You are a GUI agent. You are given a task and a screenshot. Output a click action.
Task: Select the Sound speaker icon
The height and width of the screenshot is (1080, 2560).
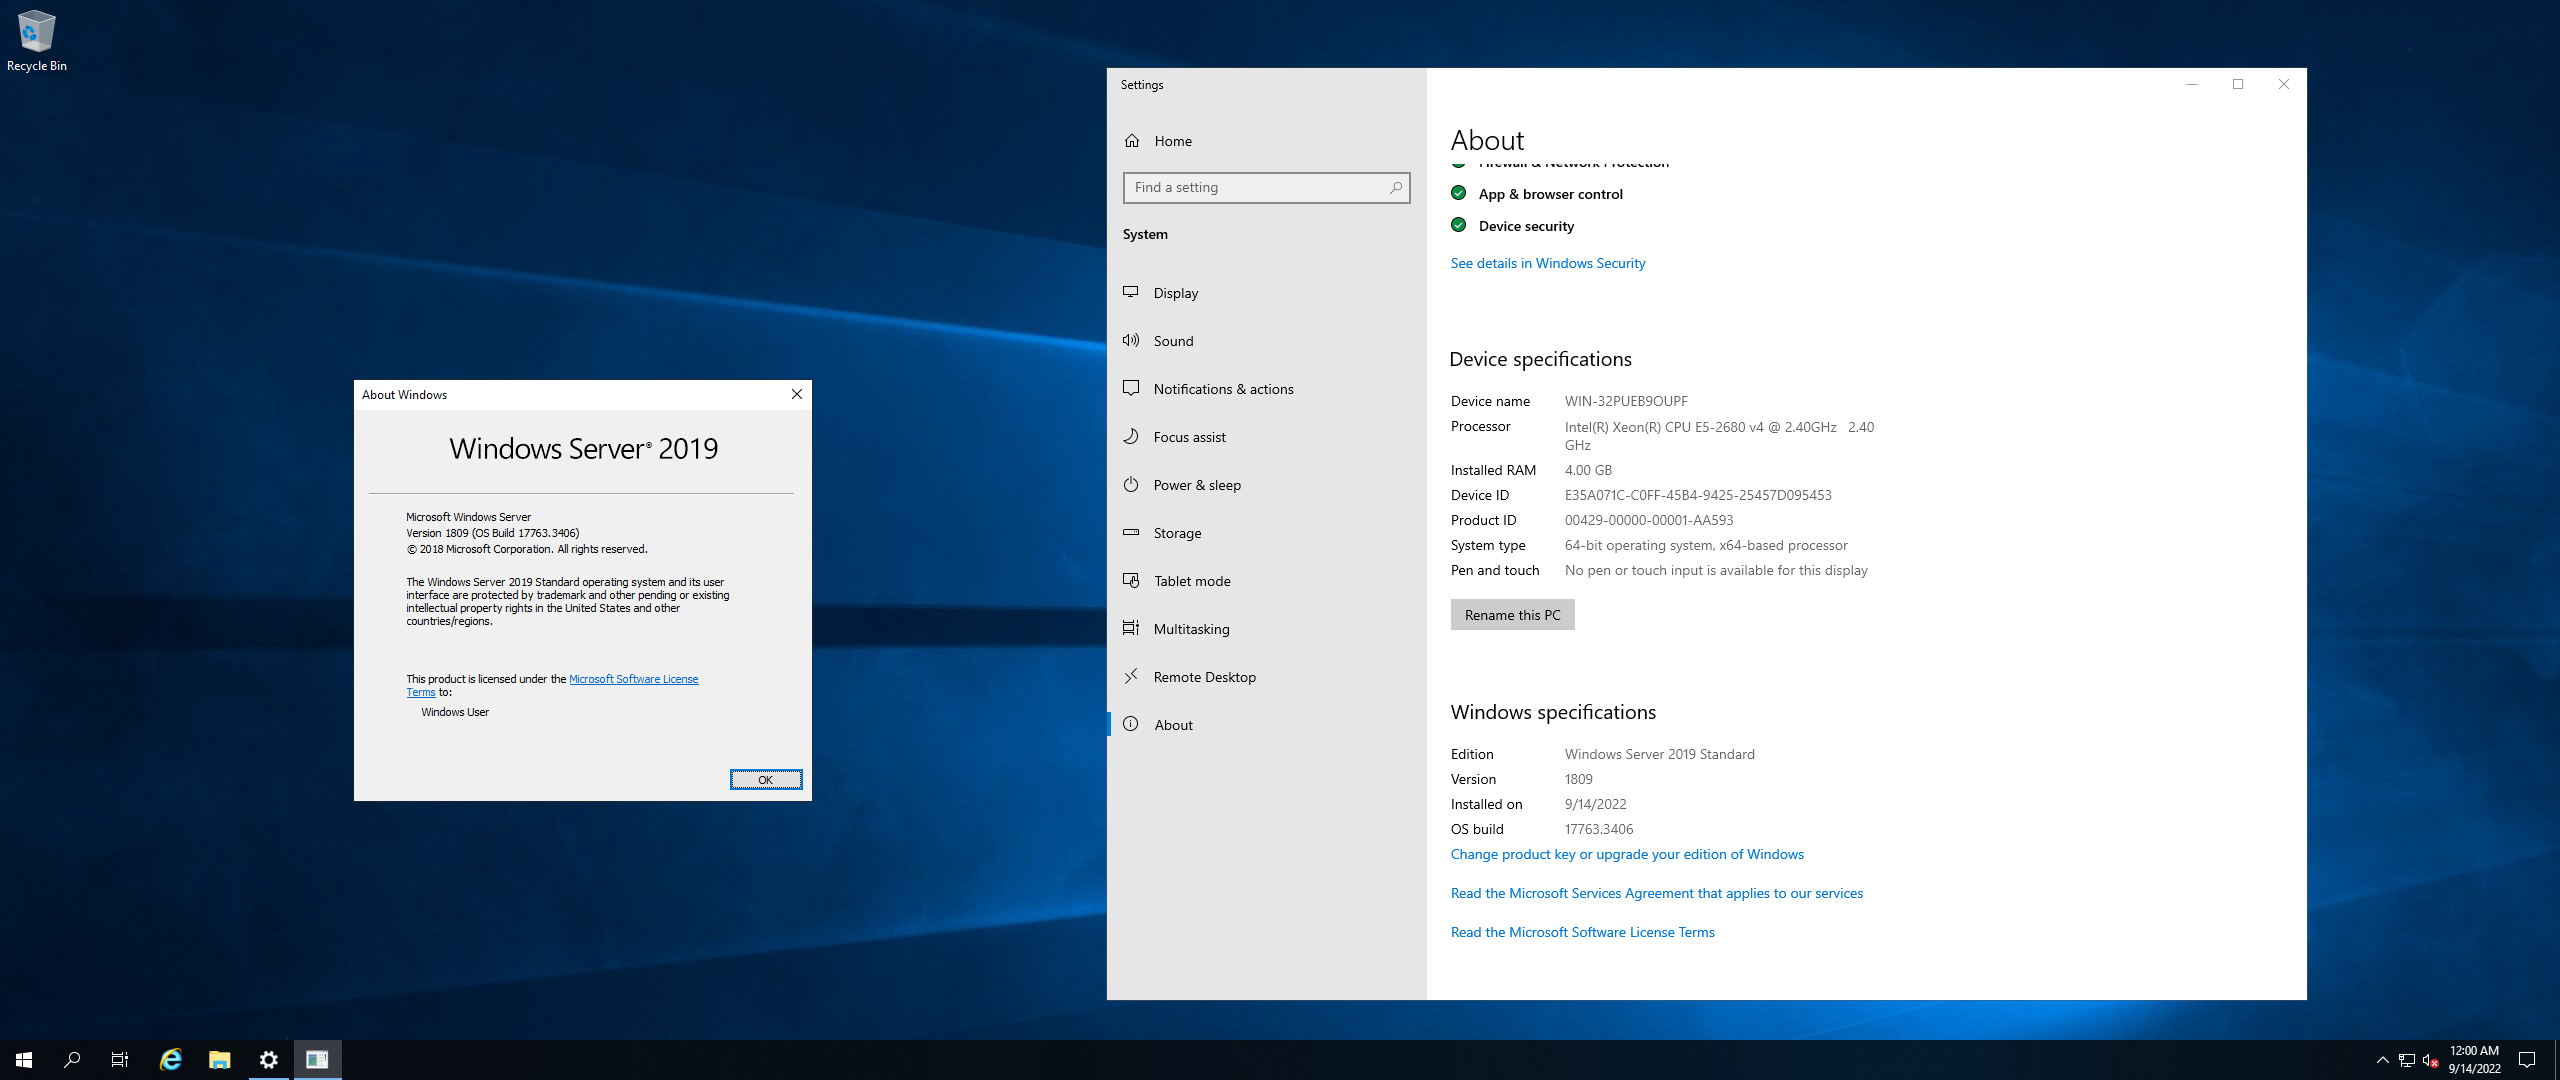coord(1131,340)
